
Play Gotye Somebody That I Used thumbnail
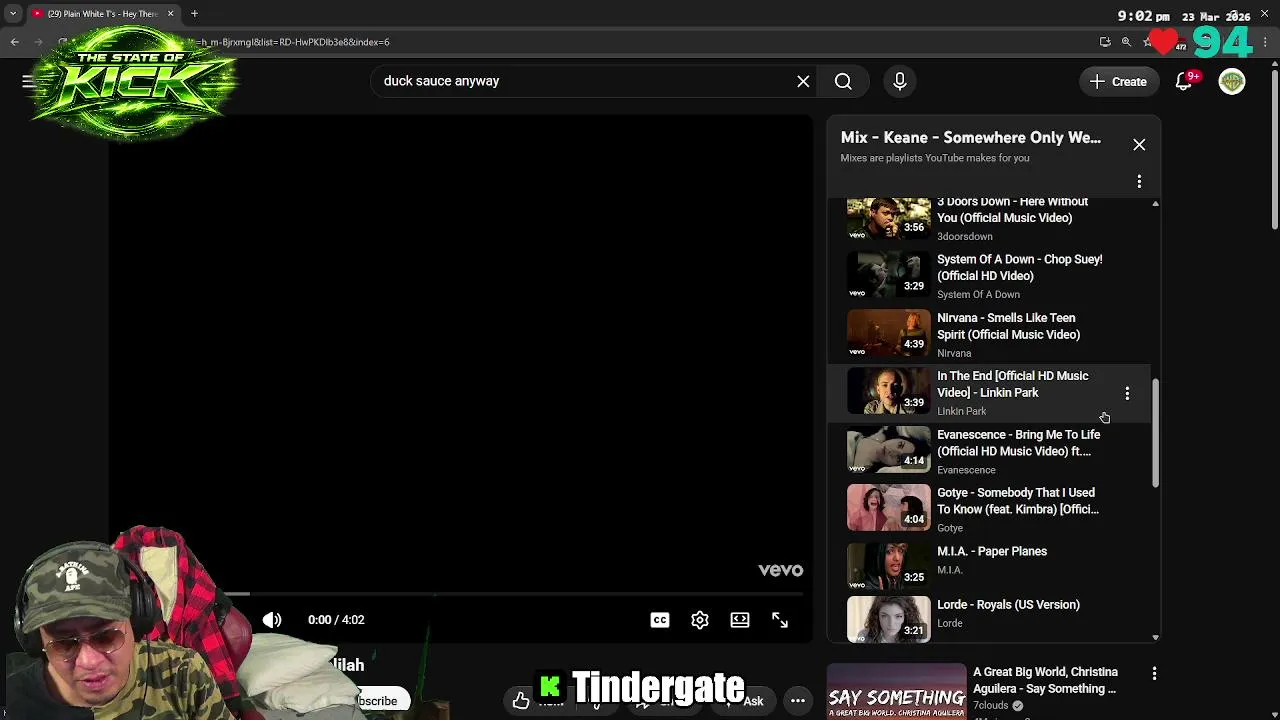(x=888, y=509)
